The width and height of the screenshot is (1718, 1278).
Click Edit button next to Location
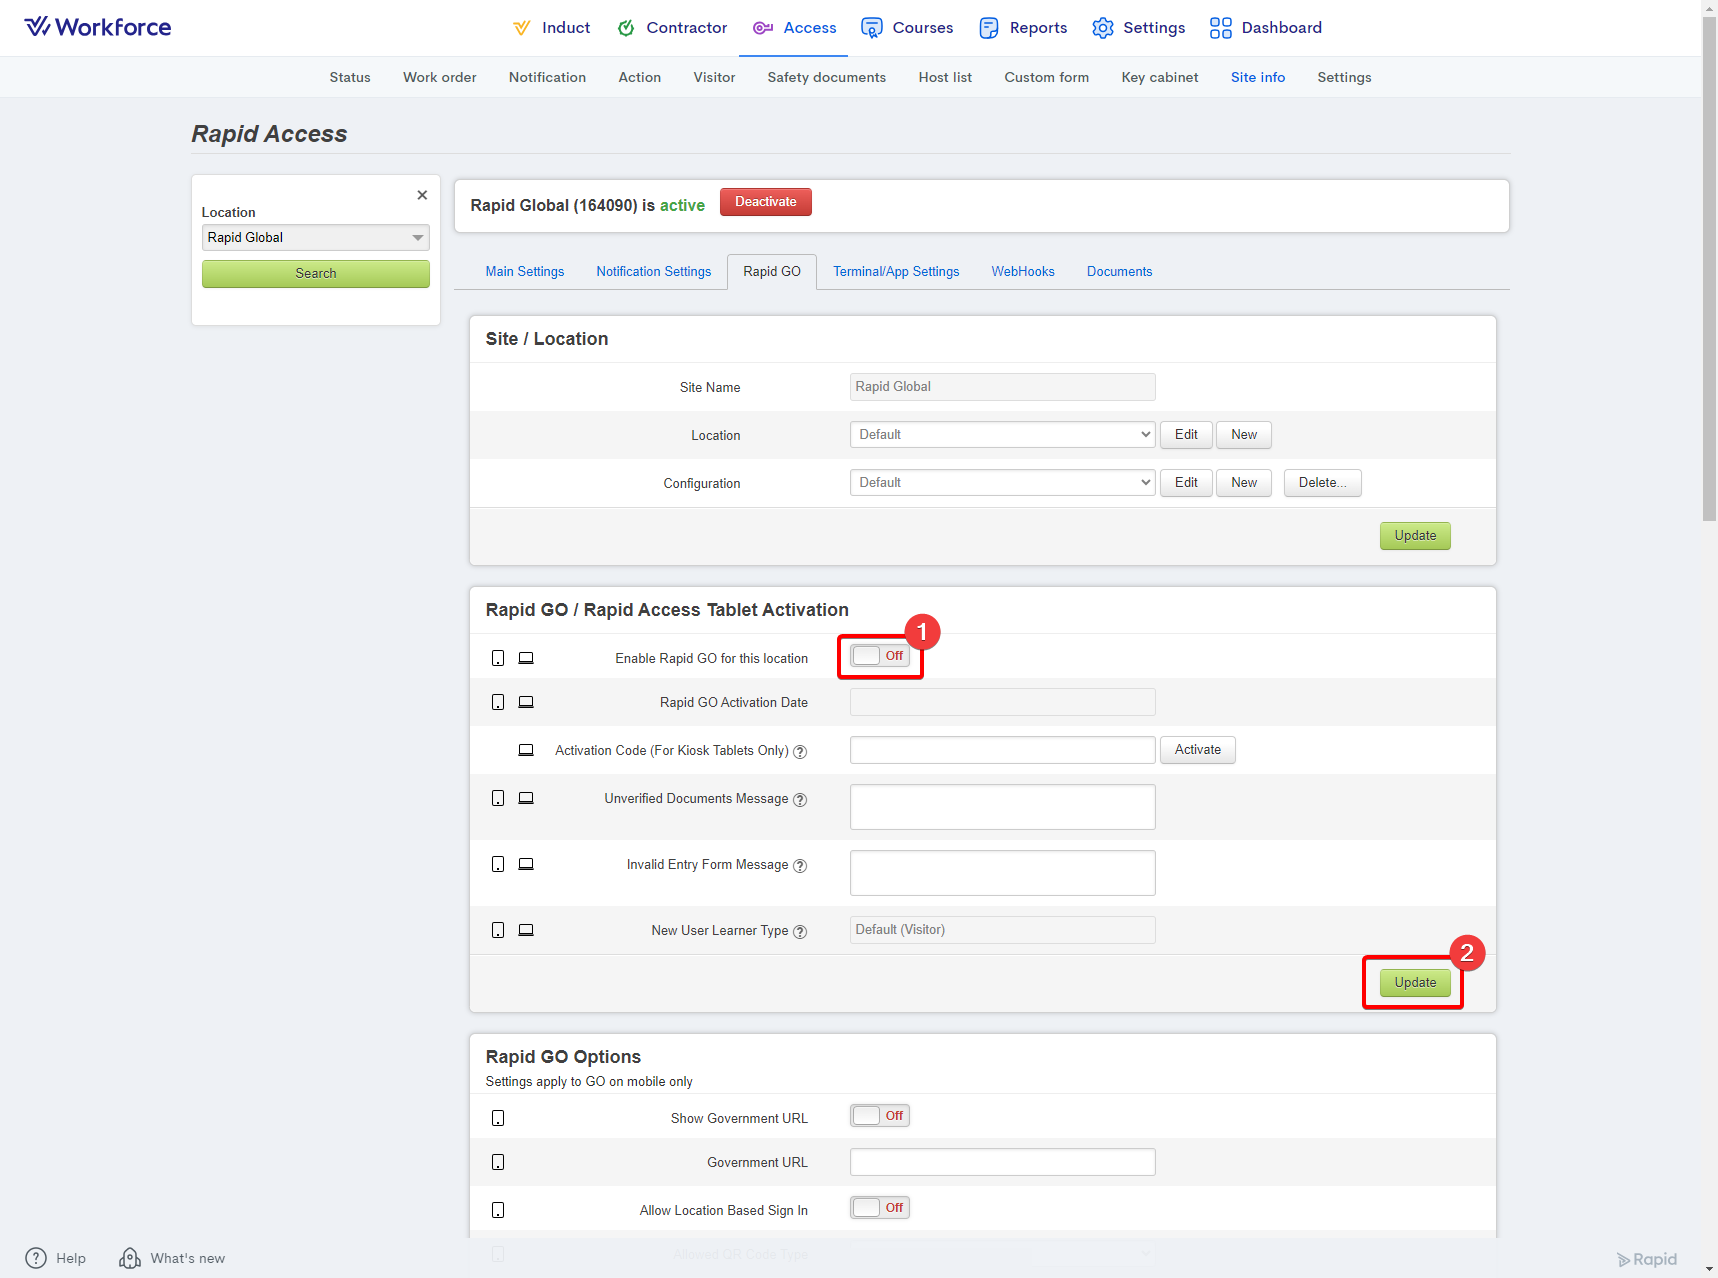(x=1186, y=435)
